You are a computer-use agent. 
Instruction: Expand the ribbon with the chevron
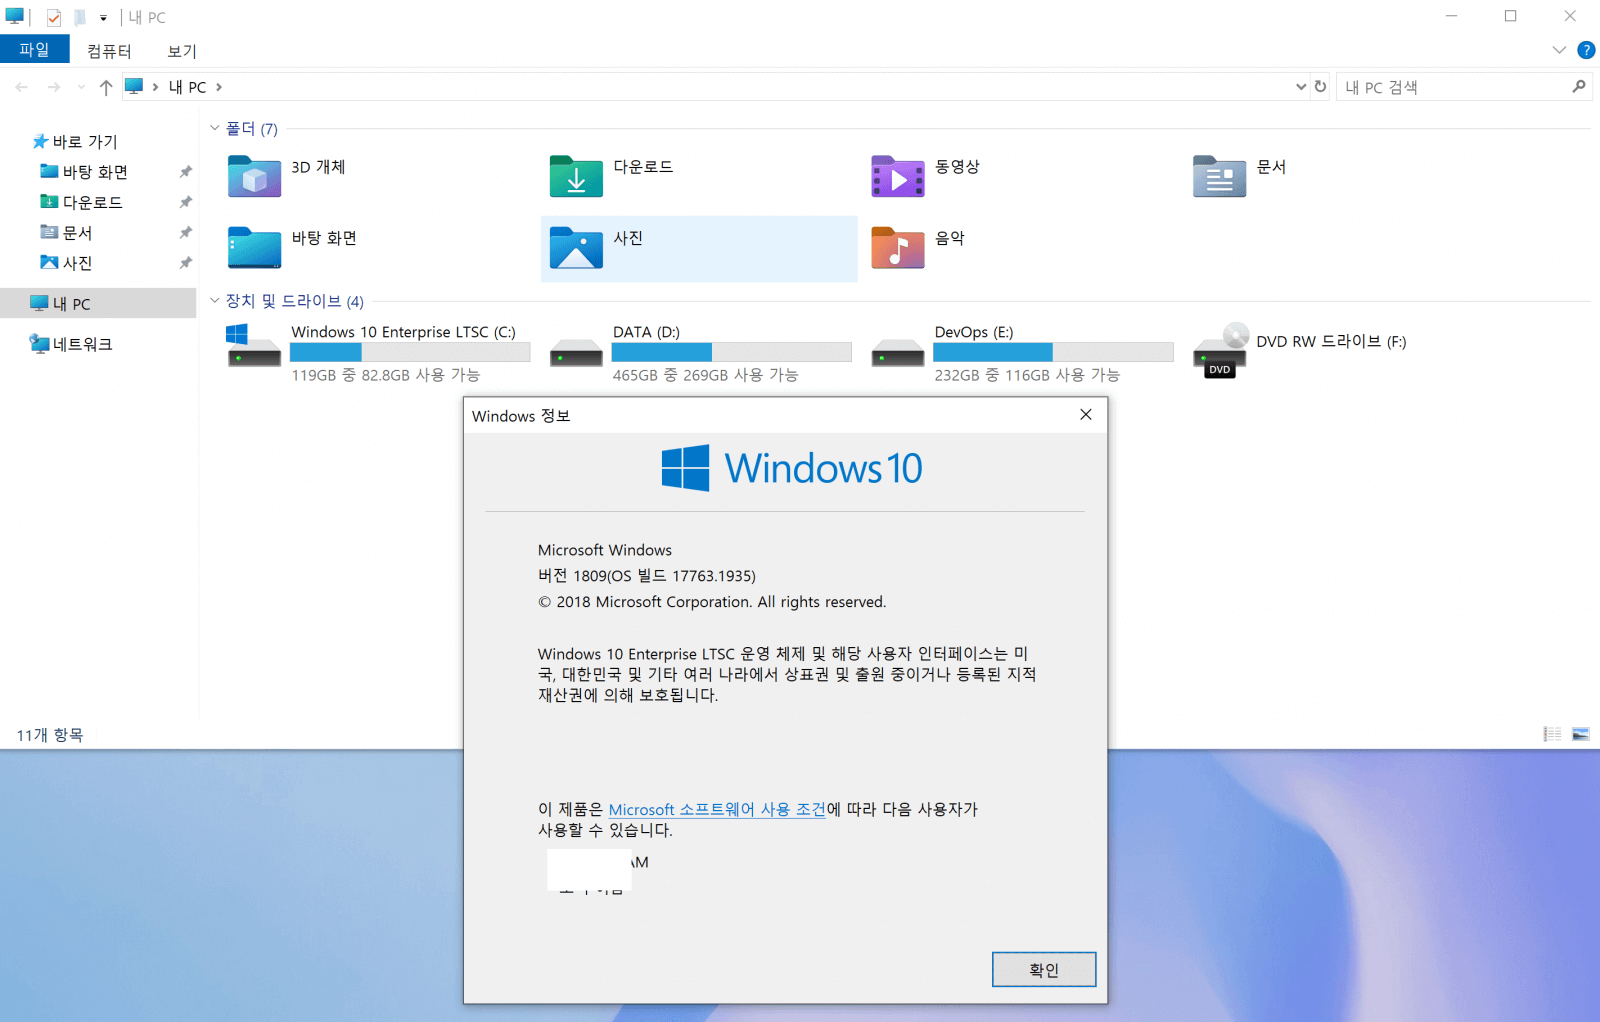coord(1559,50)
